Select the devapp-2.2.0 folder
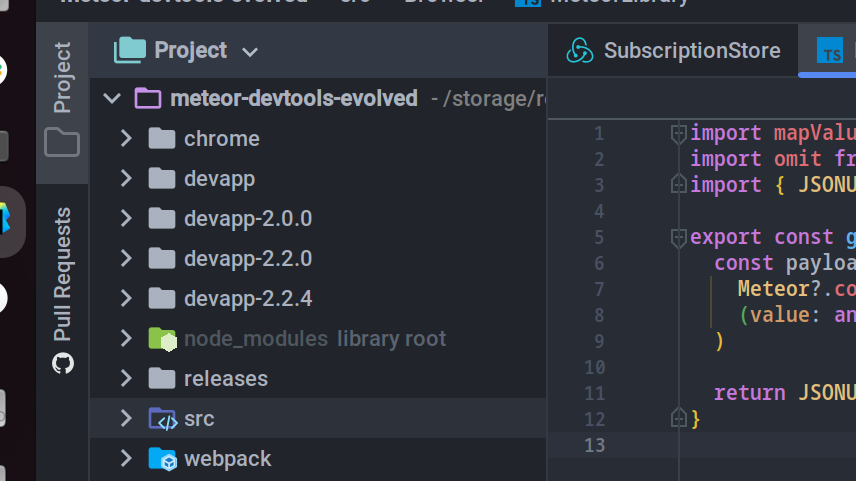The image size is (856, 481). (x=248, y=259)
